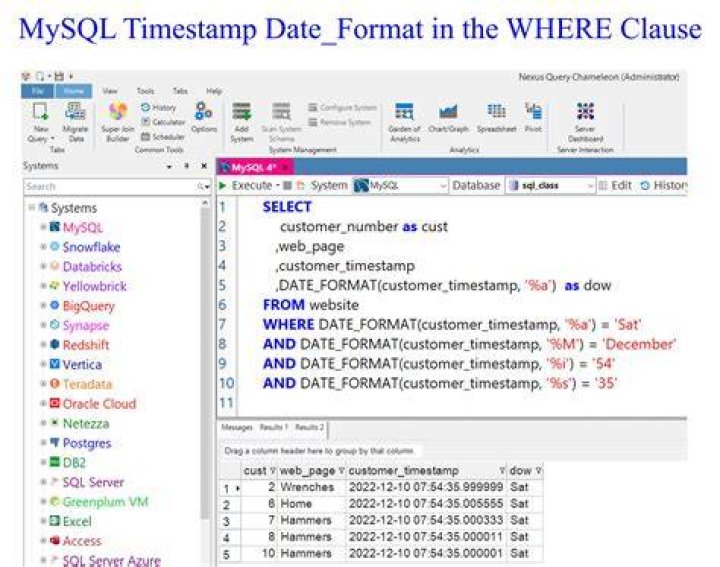Expand the Databricks tree node
The height and width of the screenshot is (567, 720).
(43, 266)
